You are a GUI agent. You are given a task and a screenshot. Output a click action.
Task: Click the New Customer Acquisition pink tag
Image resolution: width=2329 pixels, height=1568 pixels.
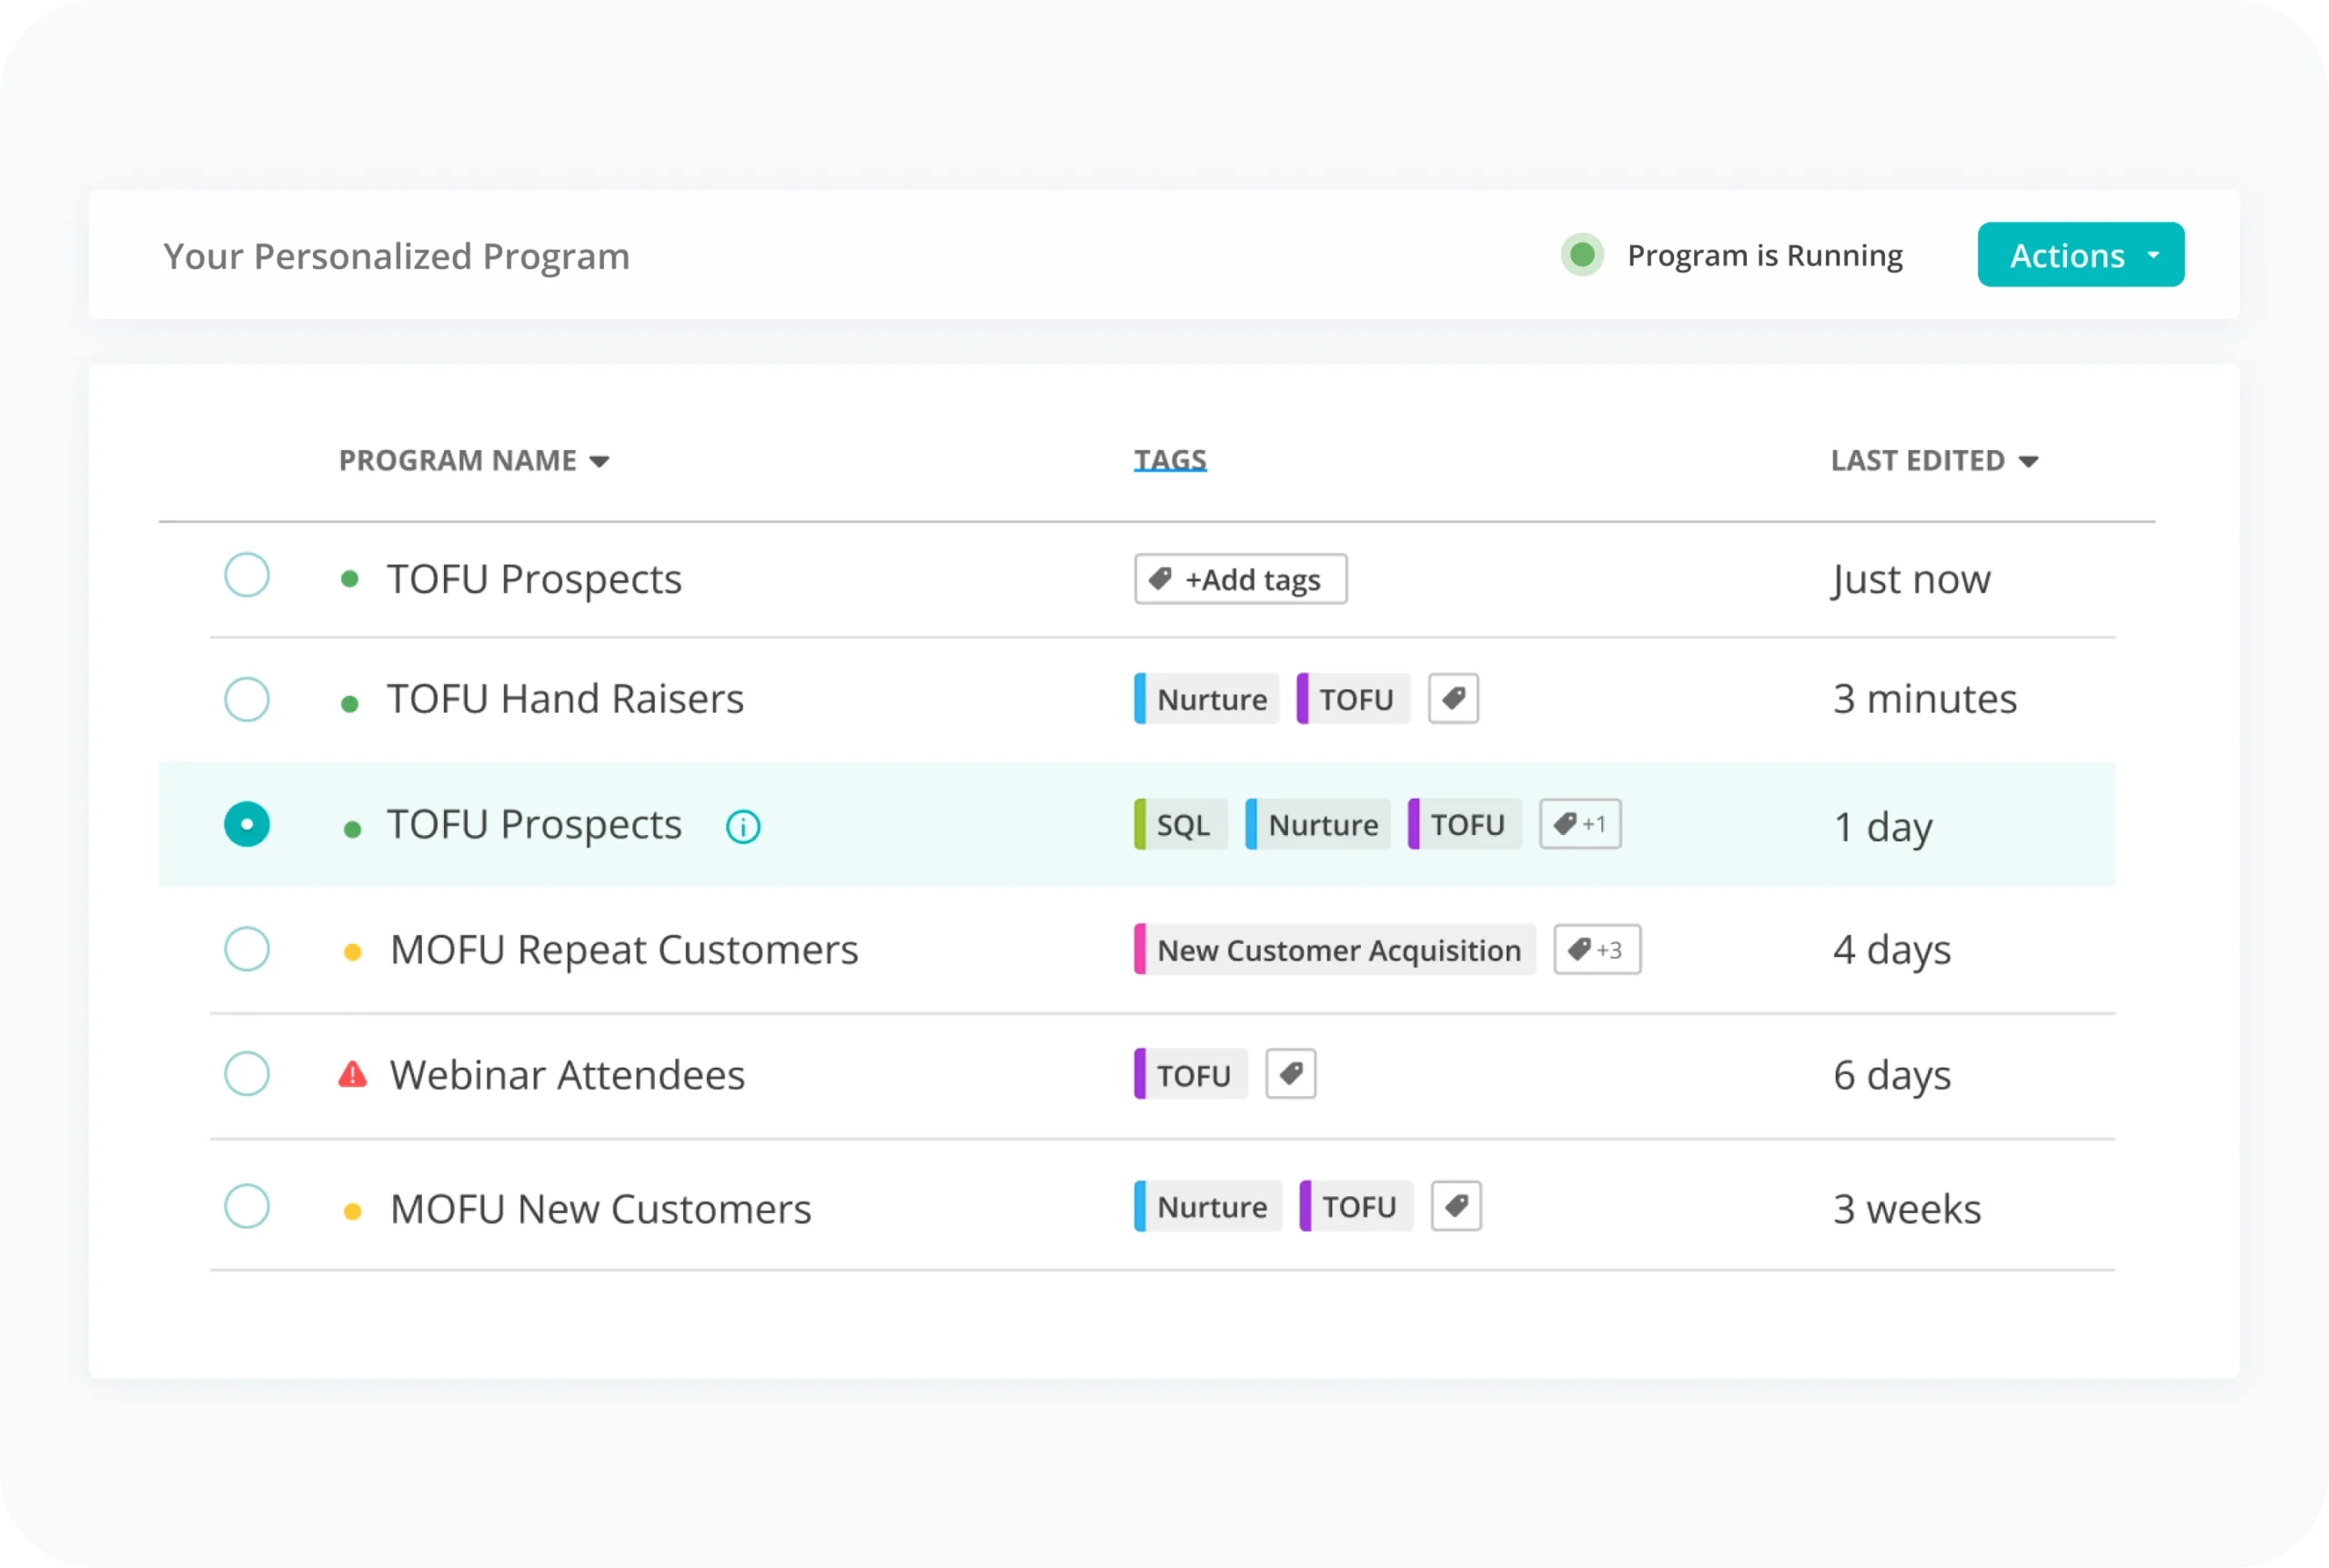click(x=1335, y=950)
